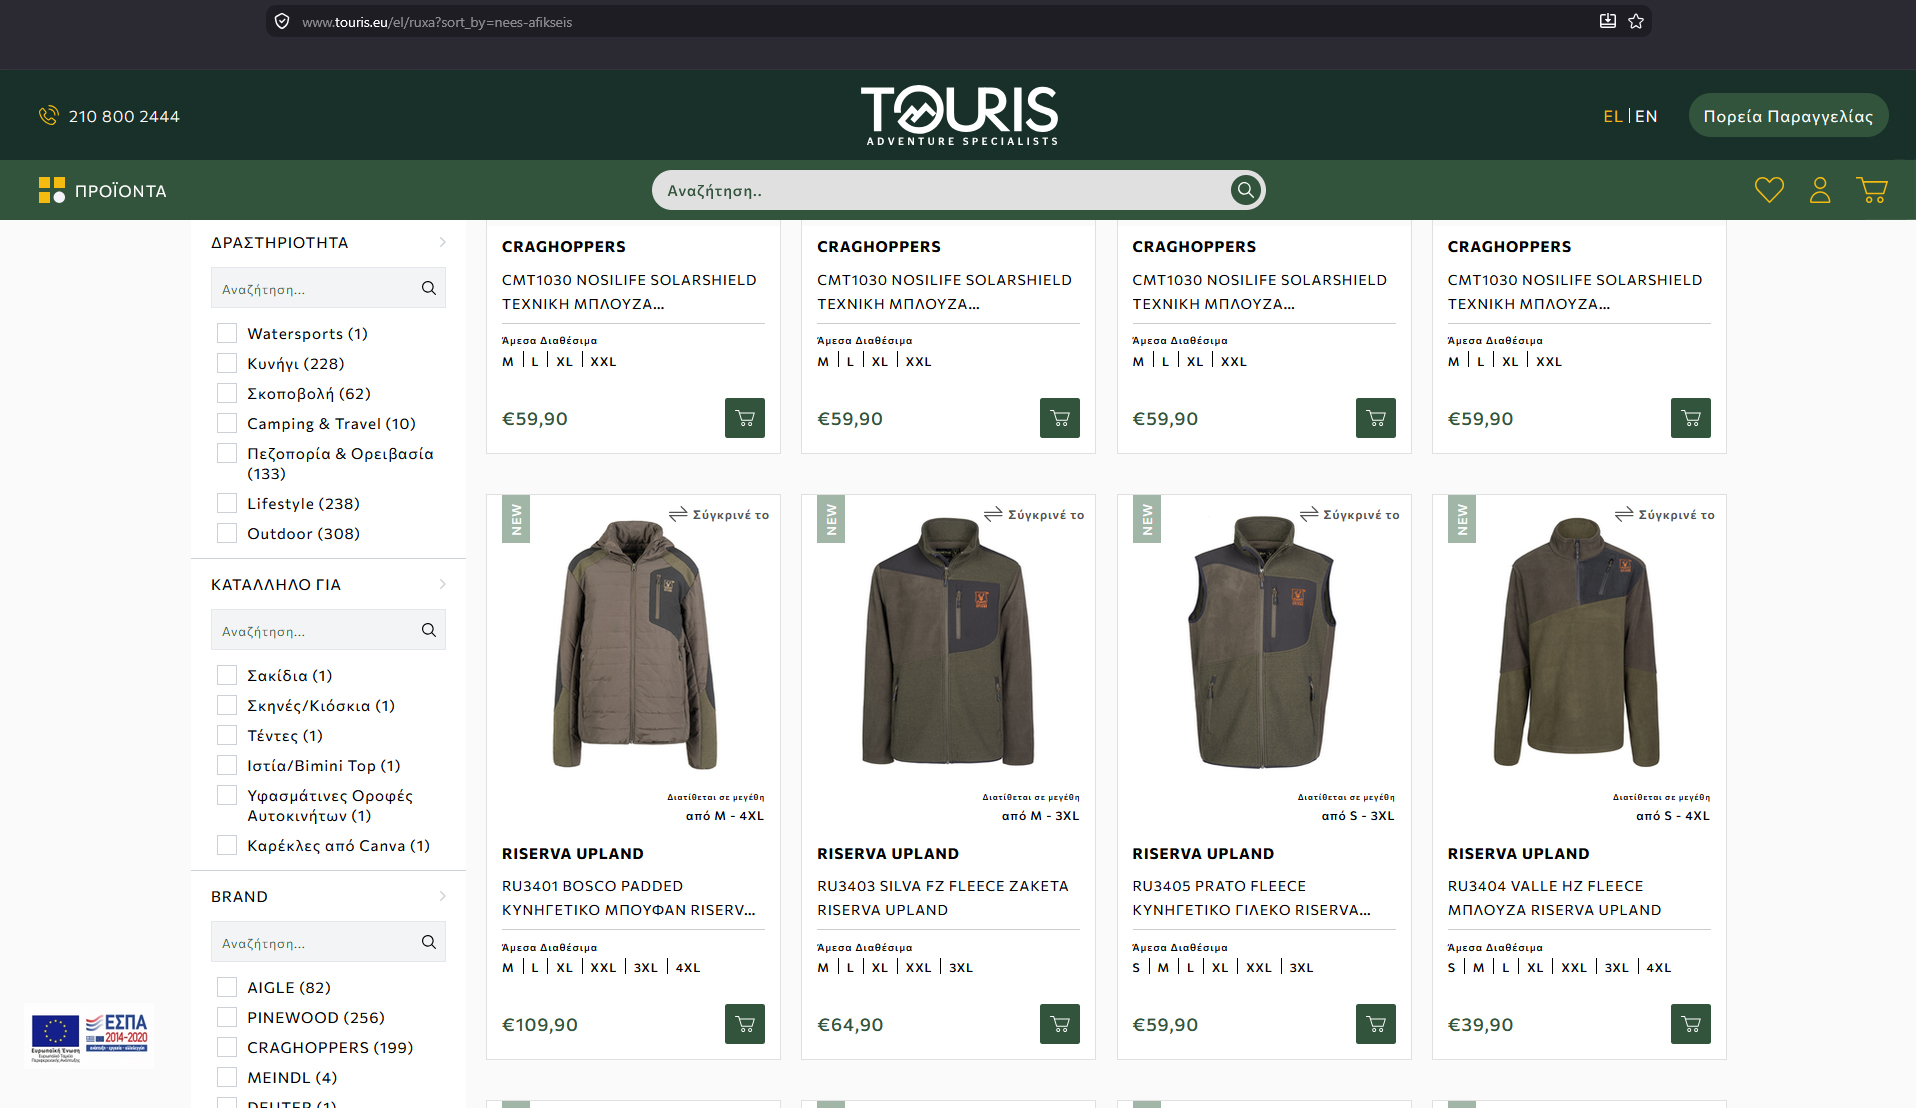1916x1108 pixels.
Task: Check the Lifestyle (238) filter
Action: [x=227, y=503]
